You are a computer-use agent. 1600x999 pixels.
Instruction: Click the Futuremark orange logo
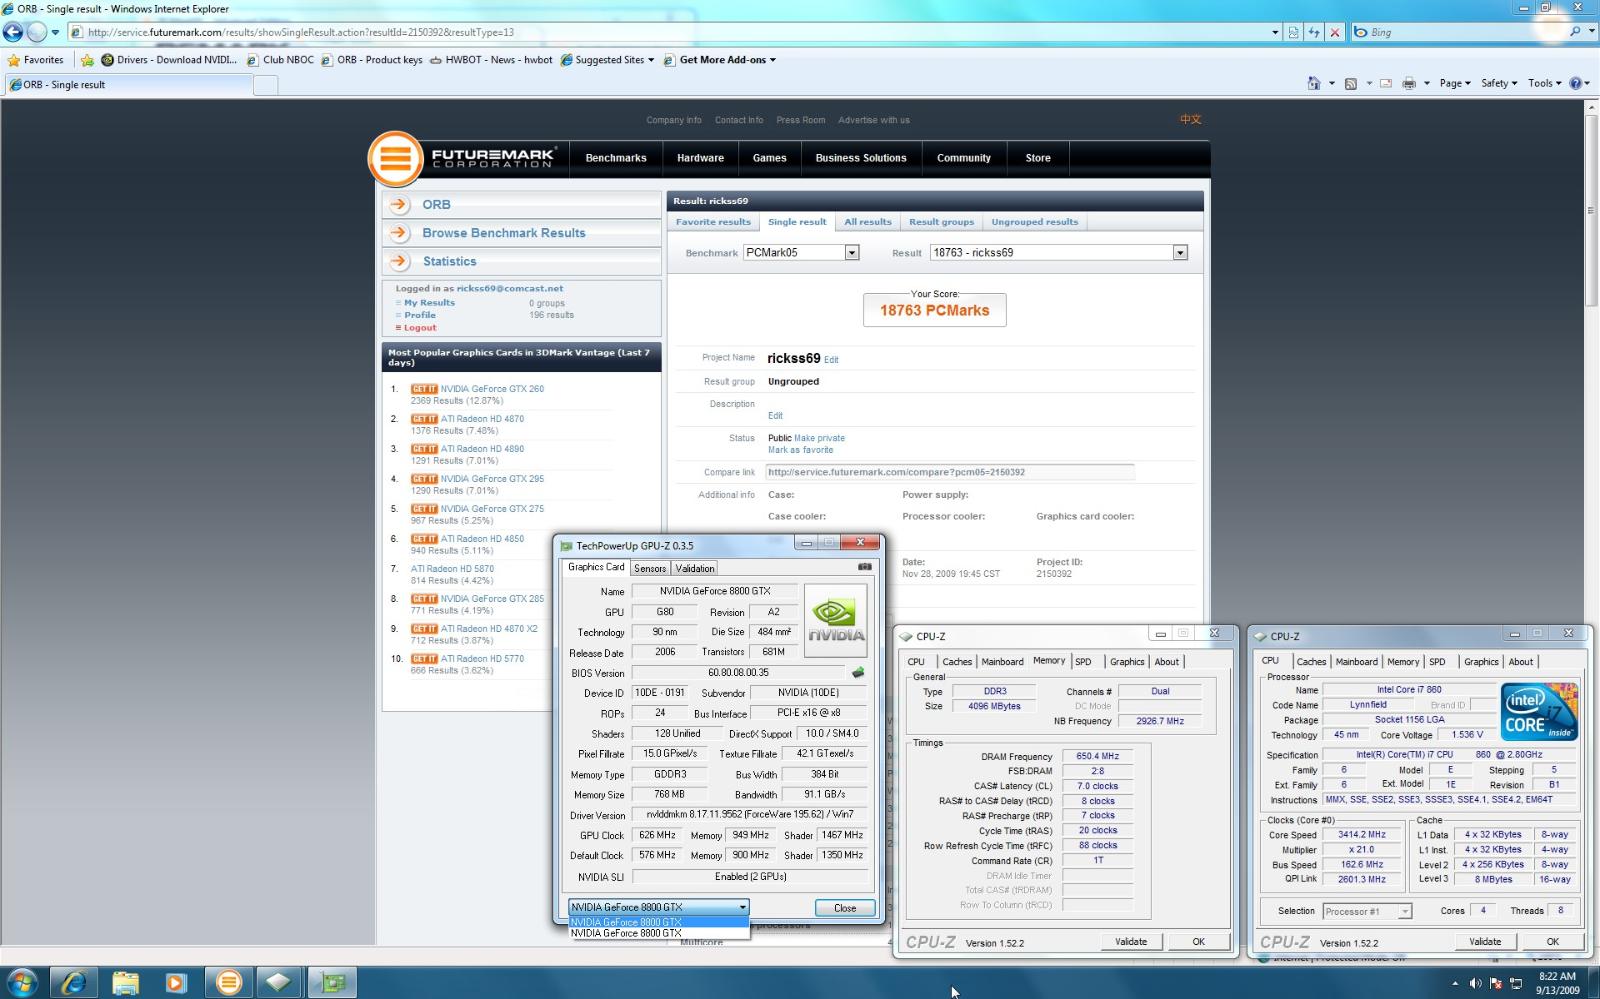pyautogui.click(x=396, y=159)
